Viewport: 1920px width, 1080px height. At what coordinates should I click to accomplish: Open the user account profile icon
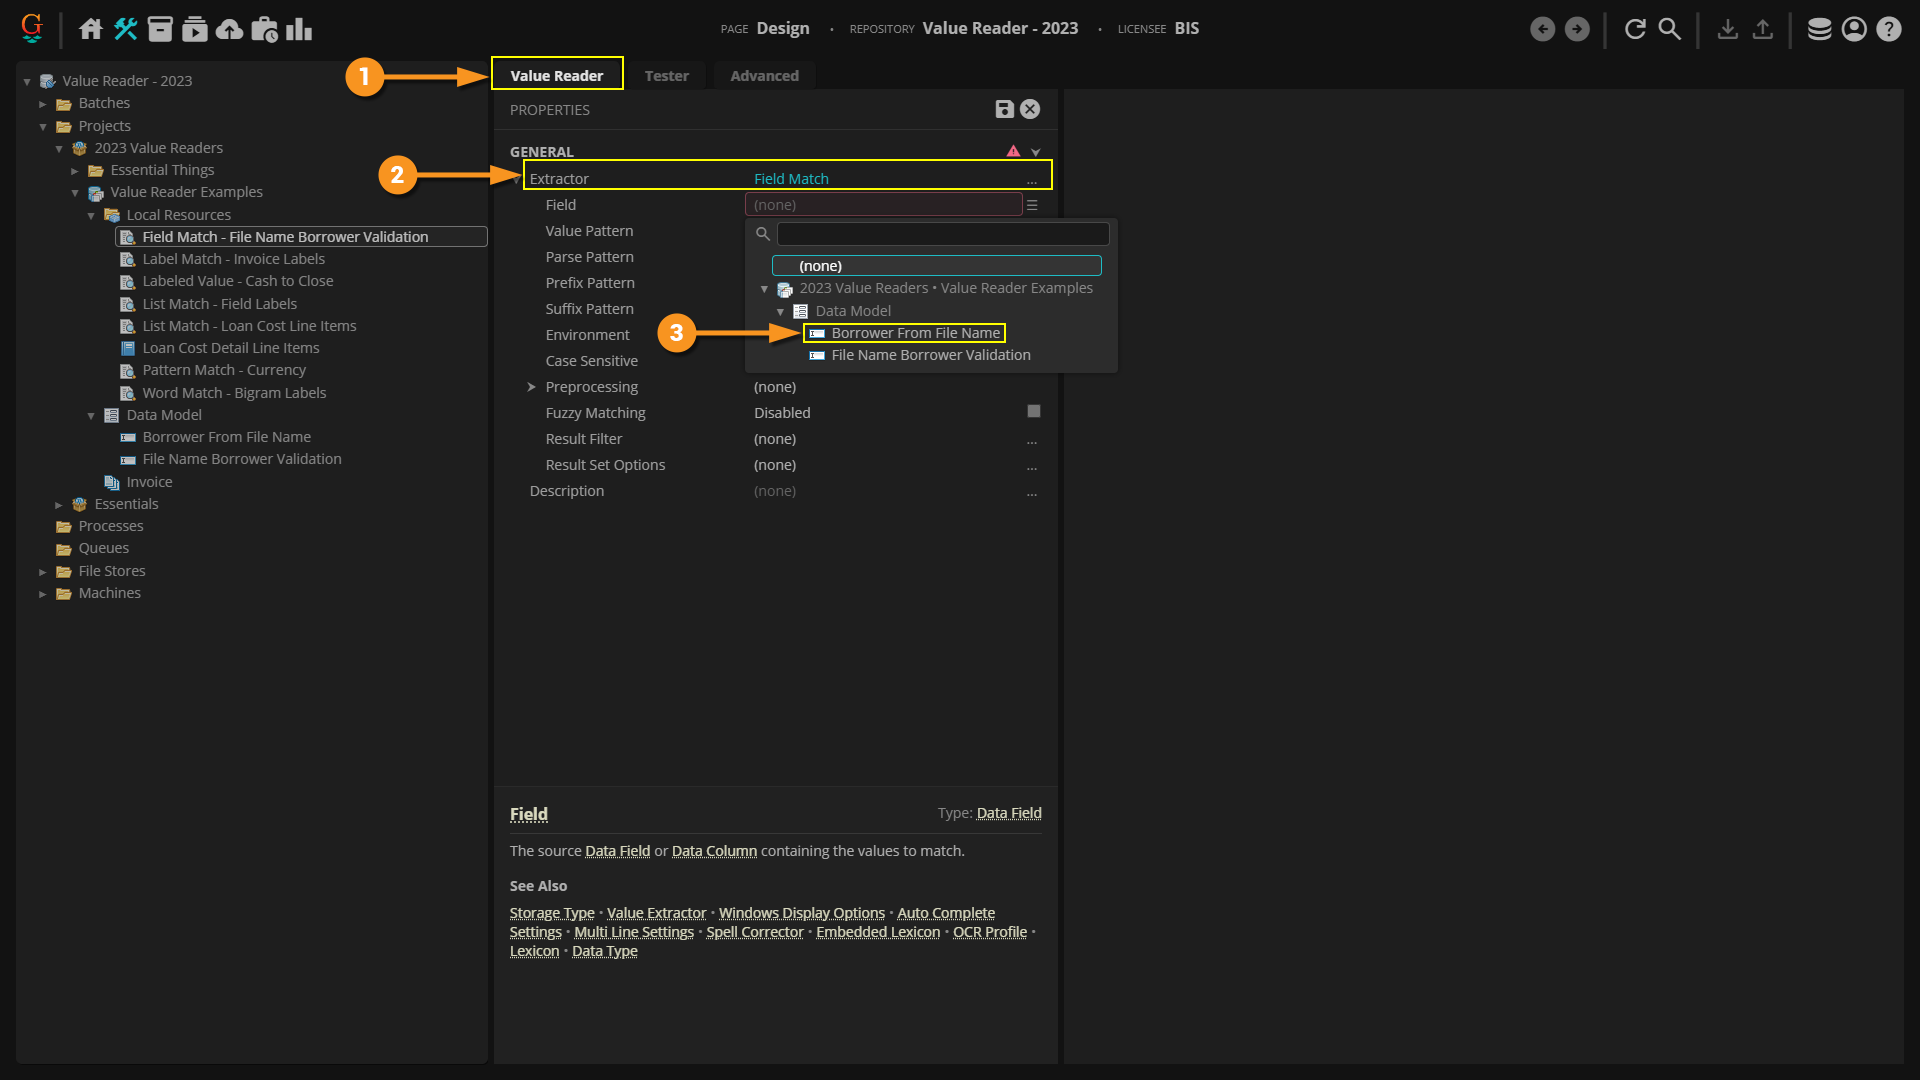1854,29
